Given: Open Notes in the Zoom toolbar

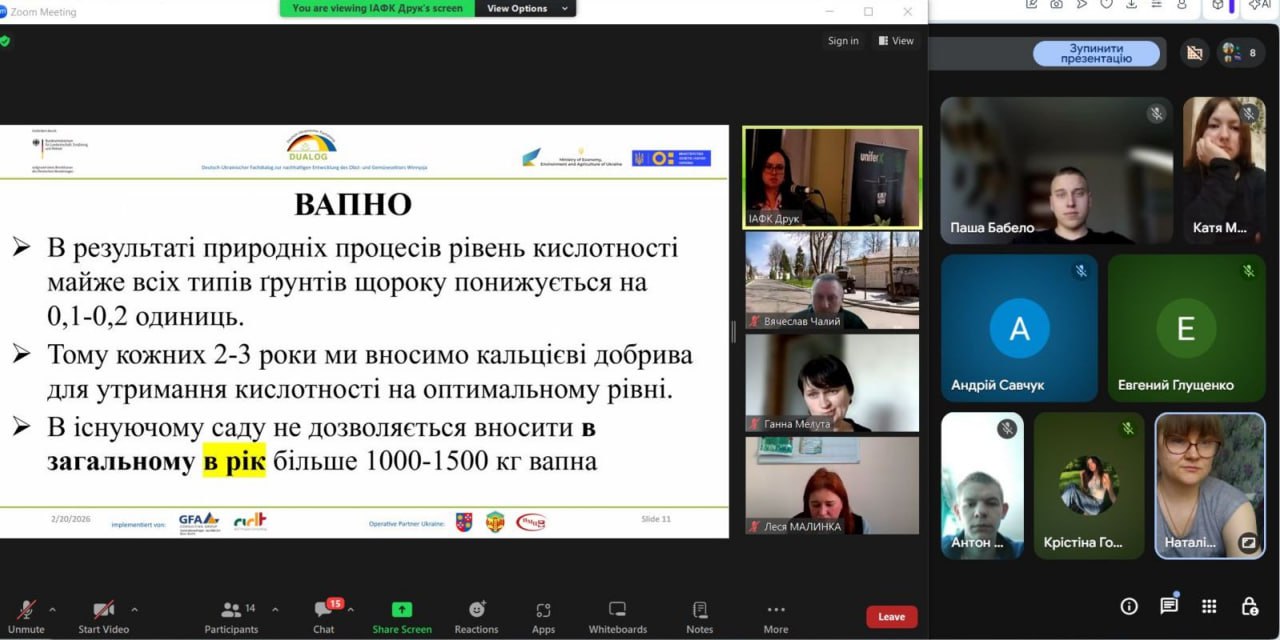Looking at the screenshot, I should pos(700,617).
